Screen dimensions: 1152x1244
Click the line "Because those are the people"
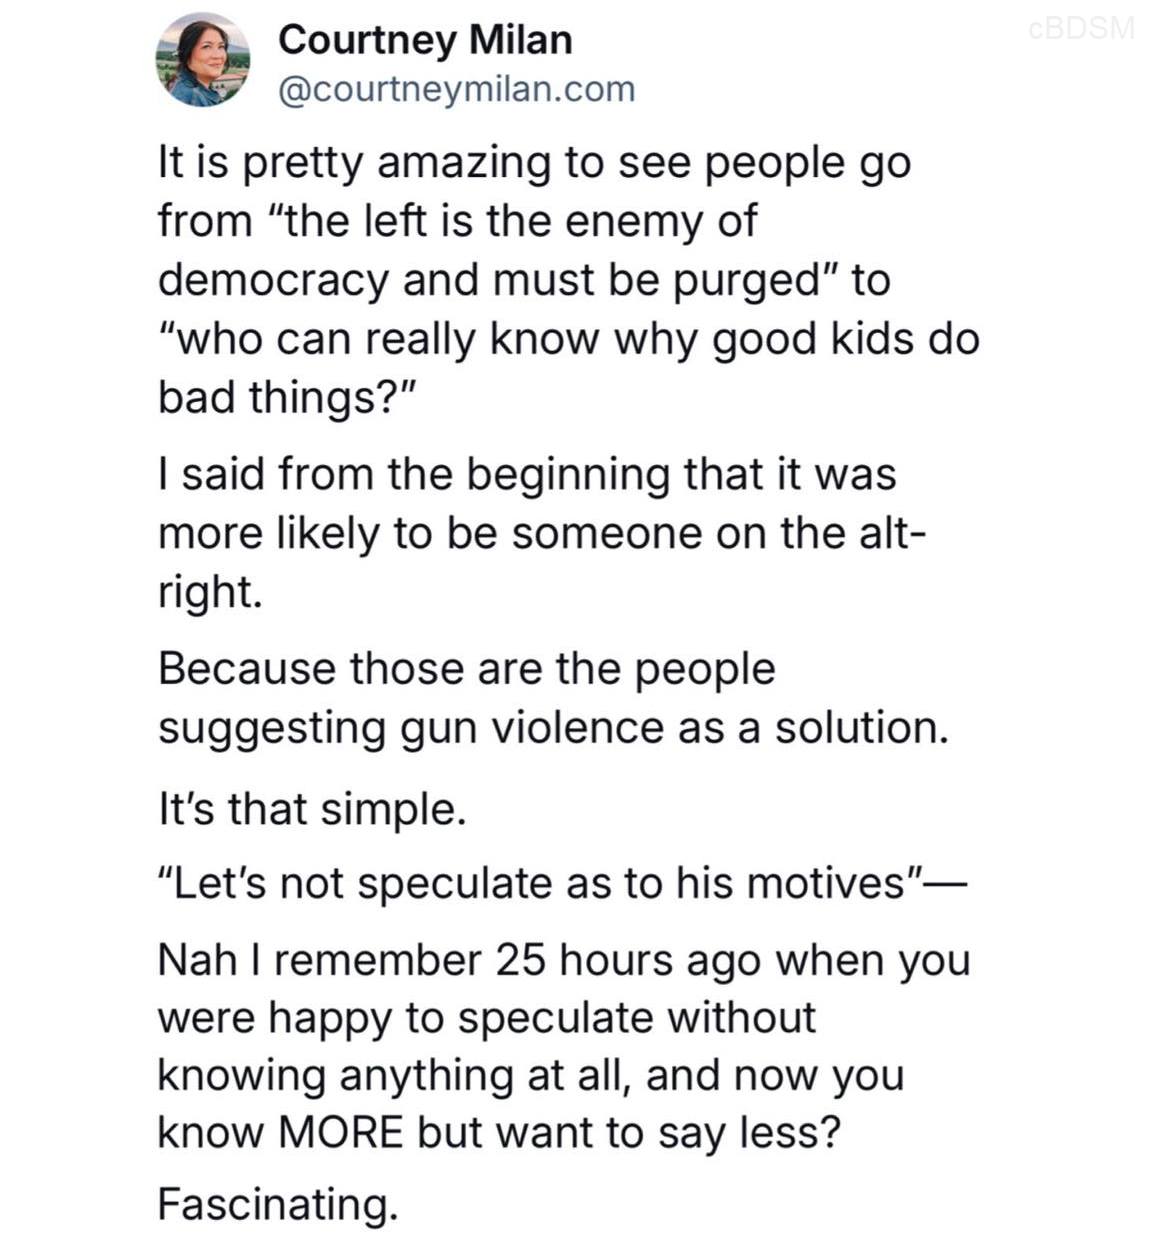(x=466, y=668)
